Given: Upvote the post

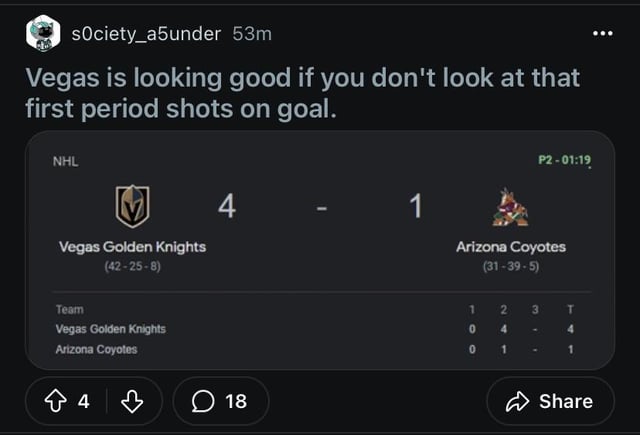Looking at the screenshot, I should pyautogui.click(x=56, y=401).
